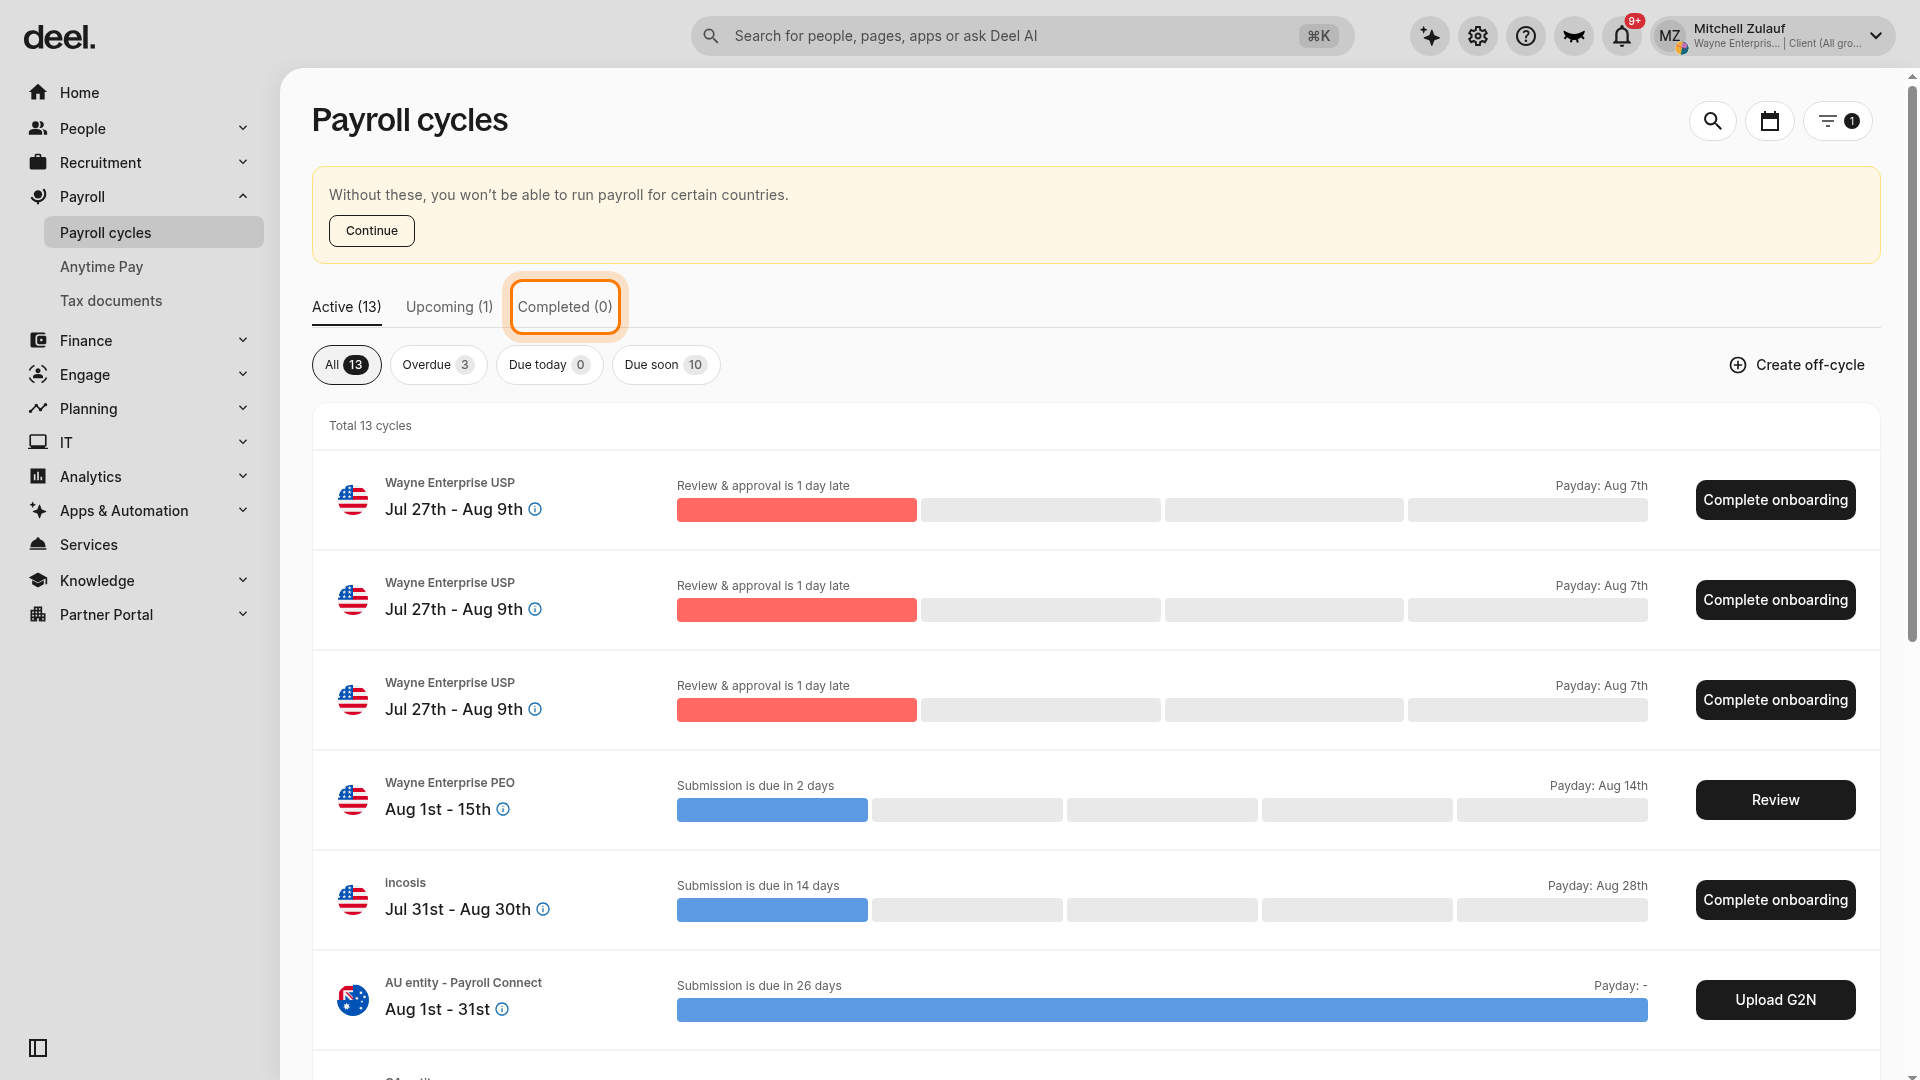Click the Partner Portal building icon
Viewport: 1920px width, 1080px height.
pos(38,615)
